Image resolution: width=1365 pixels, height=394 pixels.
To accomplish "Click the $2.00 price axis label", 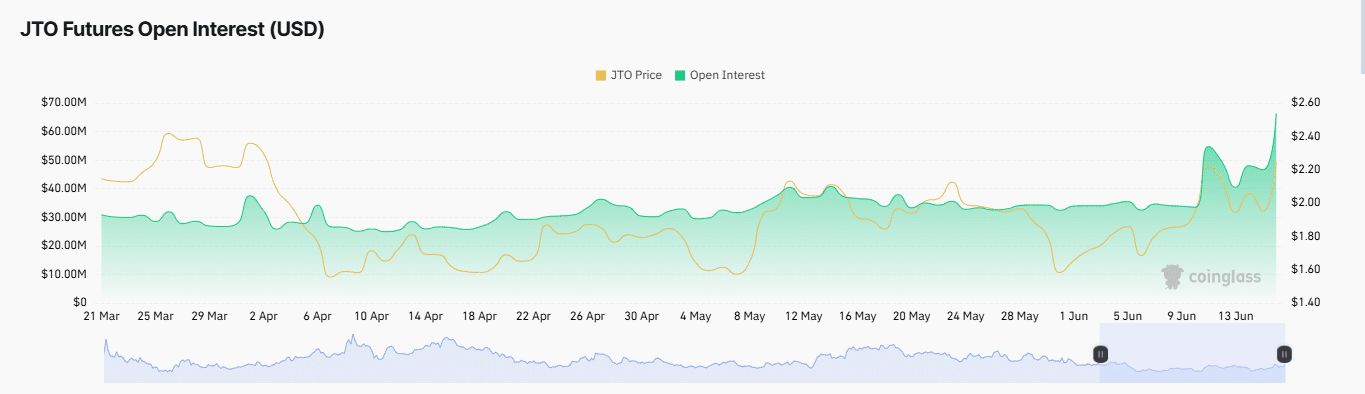I will click(1306, 203).
